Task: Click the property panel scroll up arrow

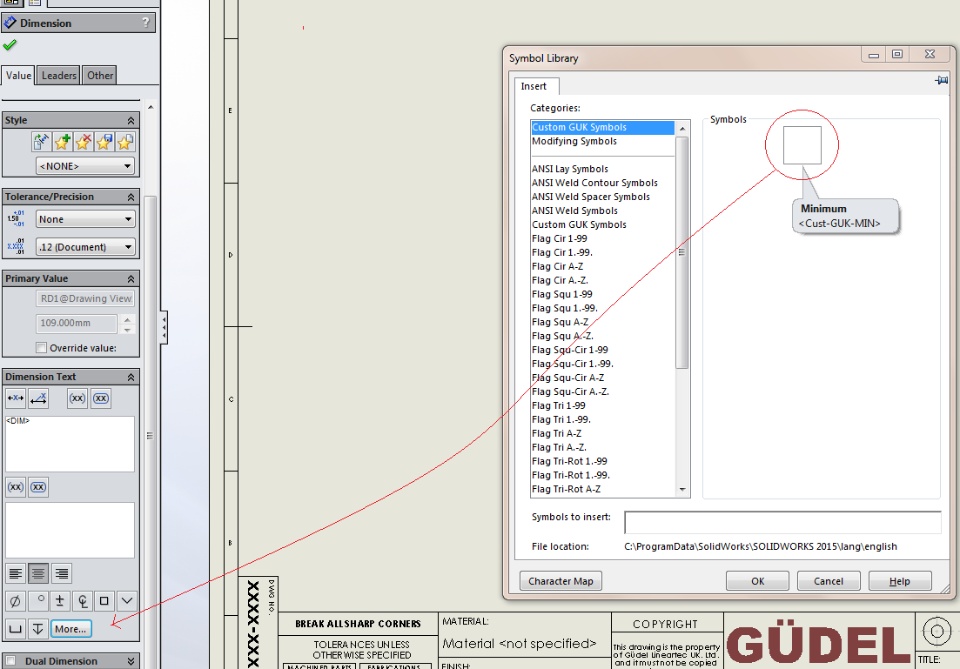Action: coord(151,107)
